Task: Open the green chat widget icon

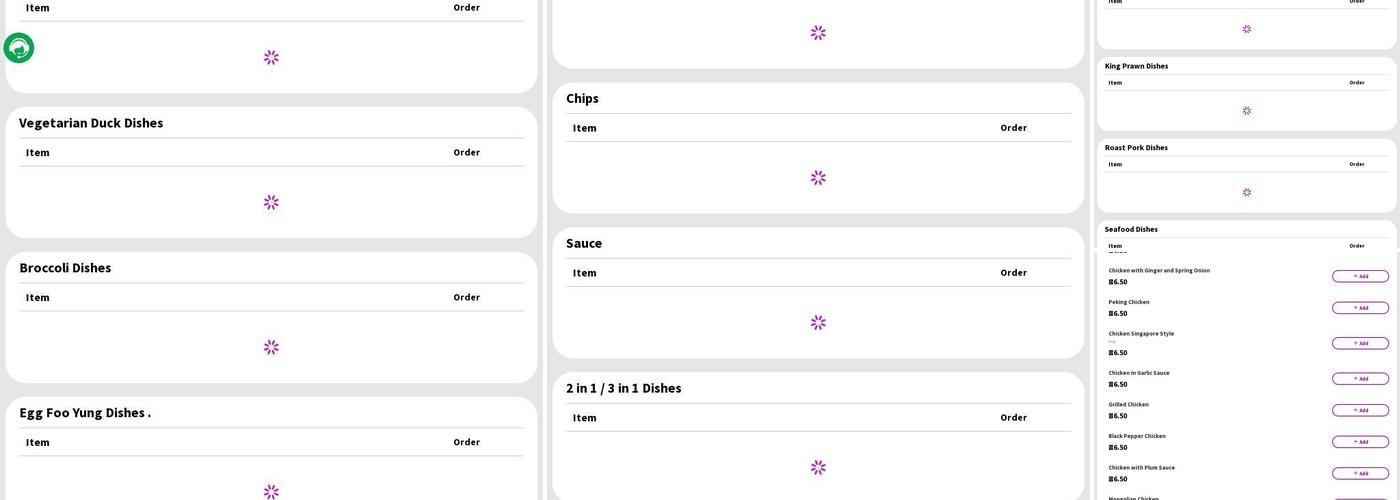Action: (19, 48)
